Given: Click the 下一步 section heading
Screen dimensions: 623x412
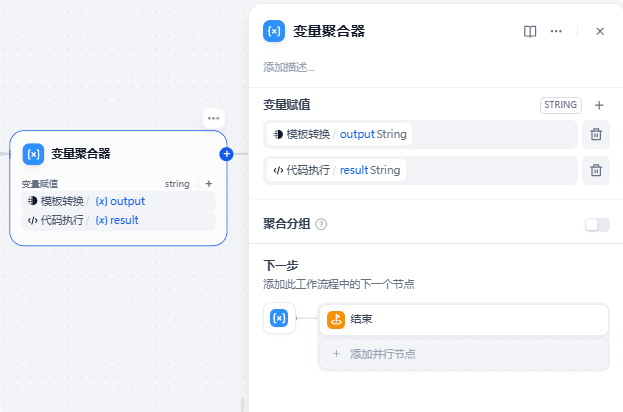Looking at the screenshot, I should point(281,265).
